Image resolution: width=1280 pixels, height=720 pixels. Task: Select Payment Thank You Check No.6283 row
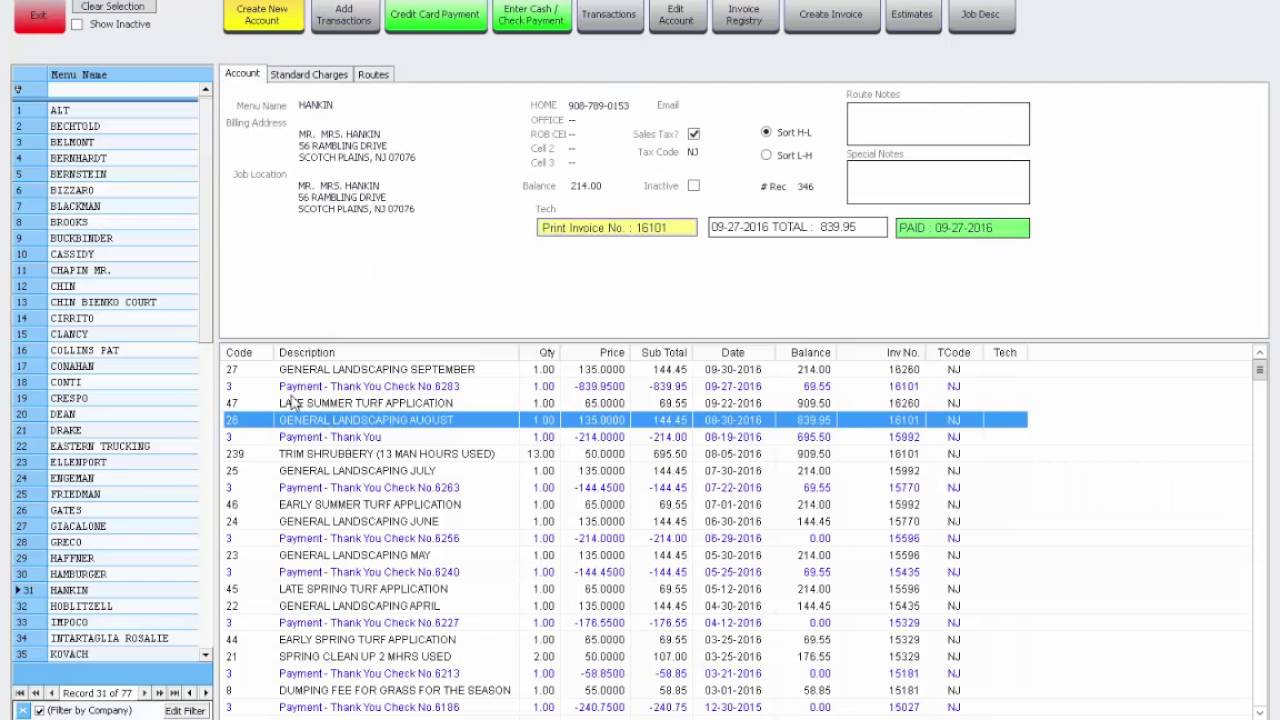[625, 386]
